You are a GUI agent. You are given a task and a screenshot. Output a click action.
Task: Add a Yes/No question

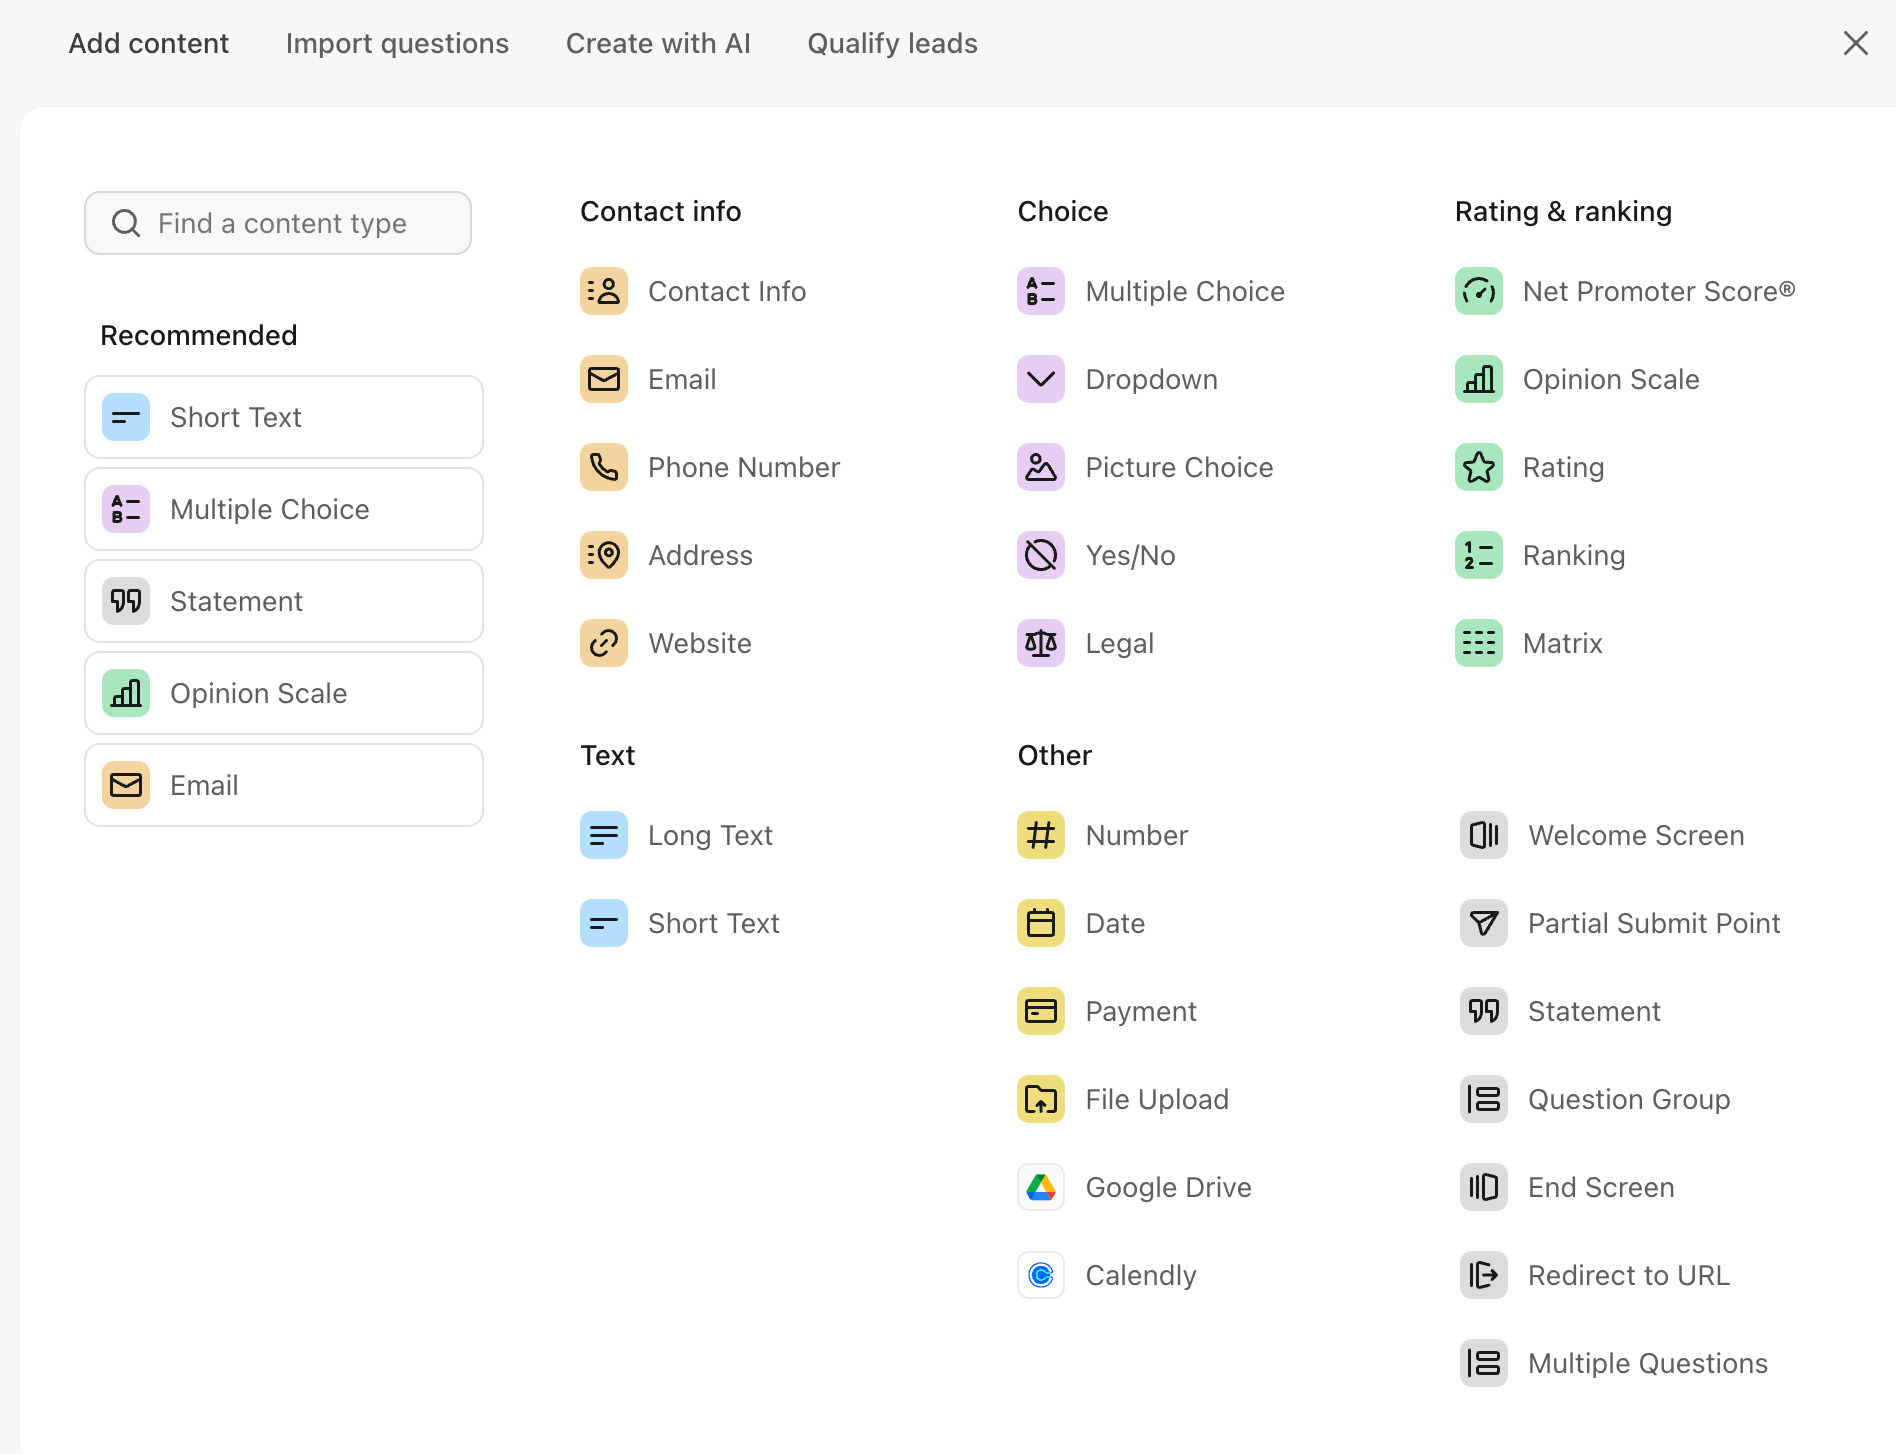tap(1097, 555)
